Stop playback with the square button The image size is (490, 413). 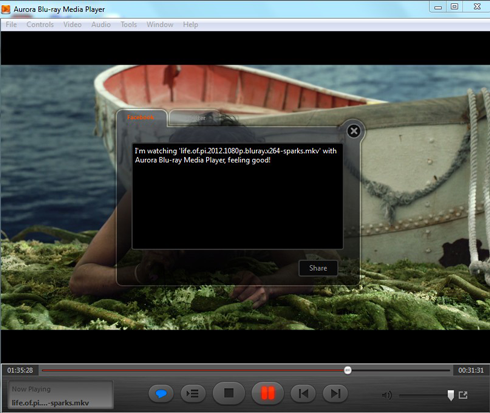tap(229, 393)
